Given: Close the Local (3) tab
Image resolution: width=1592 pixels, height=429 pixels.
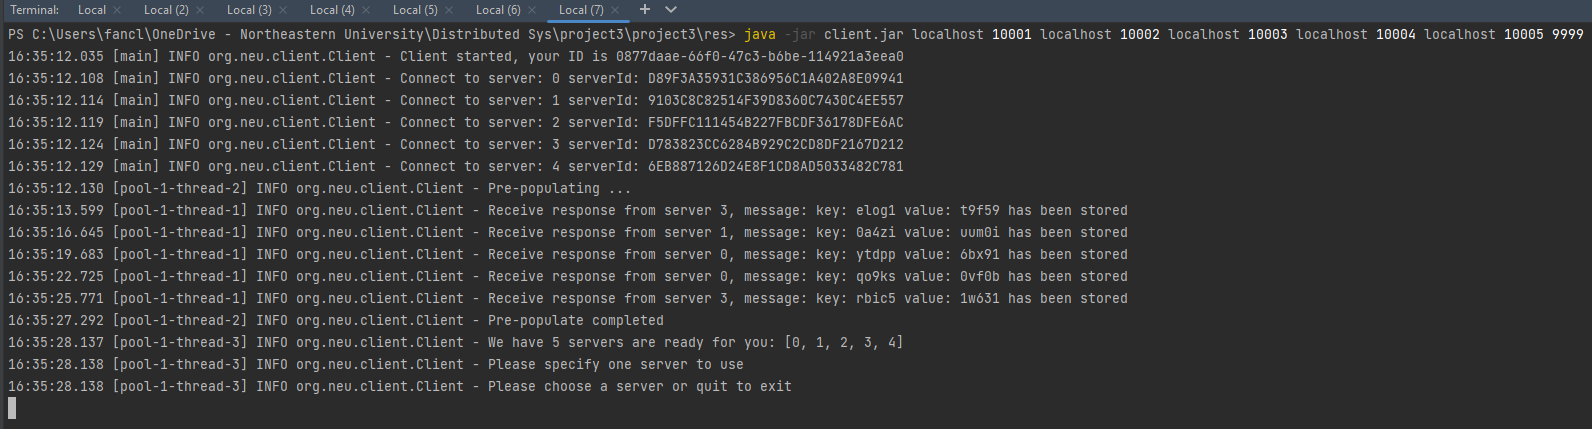Looking at the screenshot, I should coord(283,10).
